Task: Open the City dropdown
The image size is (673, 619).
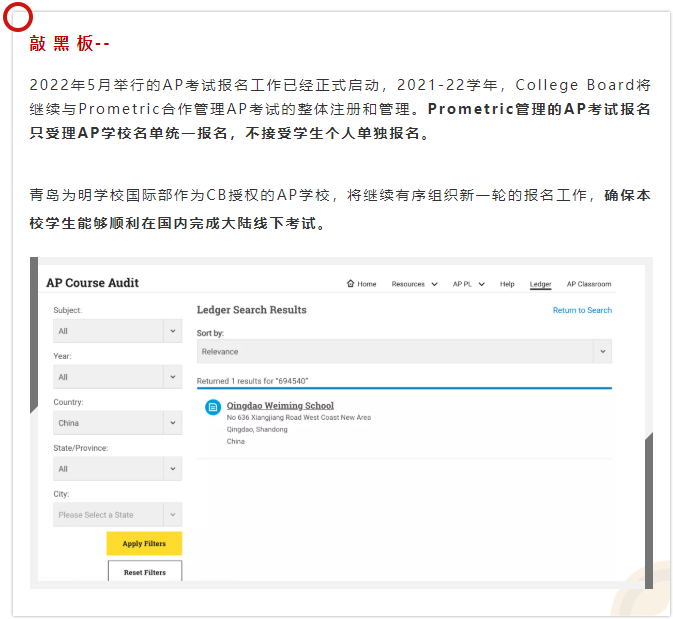Action: tap(118, 515)
